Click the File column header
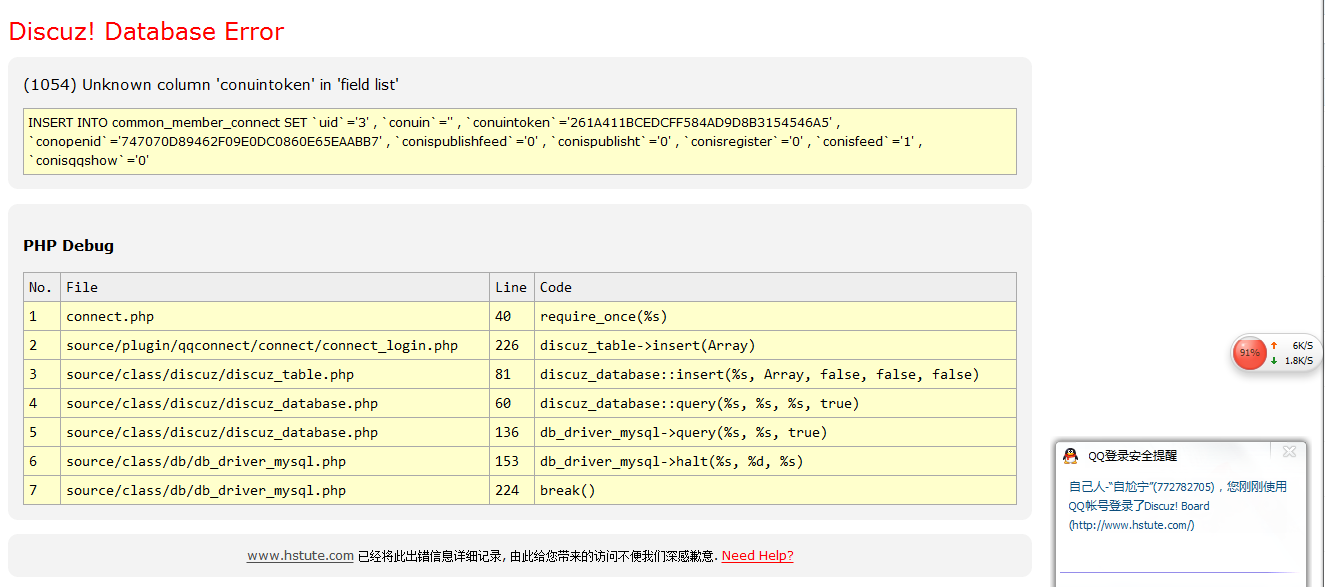Image resolution: width=1325 pixels, height=587 pixels. click(x=82, y=287)
